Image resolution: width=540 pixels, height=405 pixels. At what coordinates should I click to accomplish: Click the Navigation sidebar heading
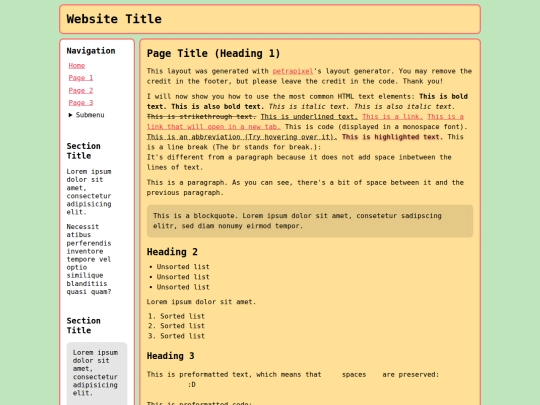point(91,51)
